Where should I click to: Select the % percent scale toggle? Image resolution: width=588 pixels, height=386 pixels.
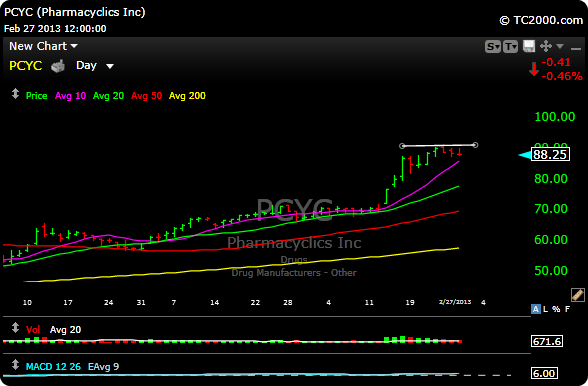point(556,309)
